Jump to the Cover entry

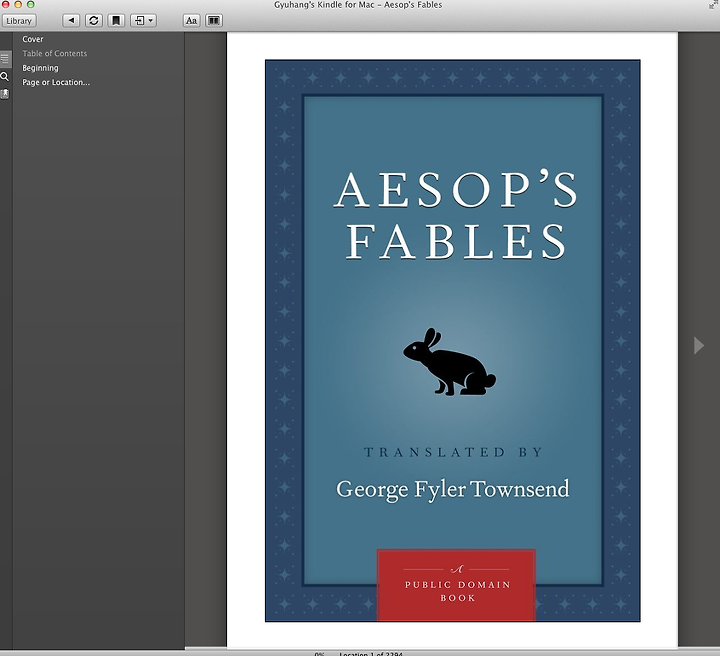[x=33, y=39]
